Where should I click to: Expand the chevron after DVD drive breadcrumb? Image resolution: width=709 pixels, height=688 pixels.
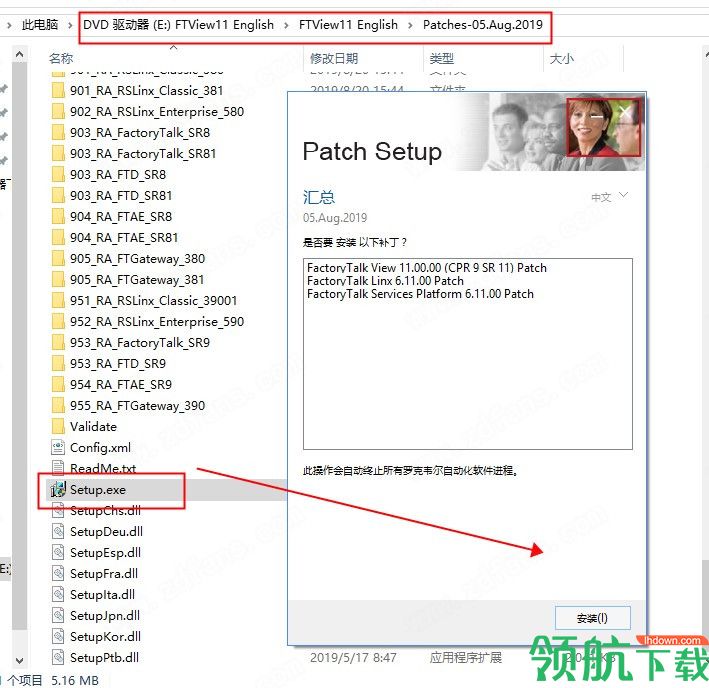[x=286, y=25]
